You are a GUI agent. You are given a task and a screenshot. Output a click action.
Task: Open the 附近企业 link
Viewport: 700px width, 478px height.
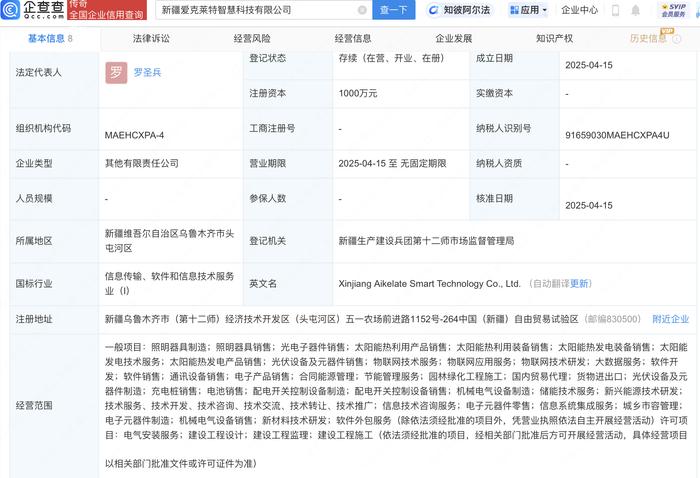point(671,319)
